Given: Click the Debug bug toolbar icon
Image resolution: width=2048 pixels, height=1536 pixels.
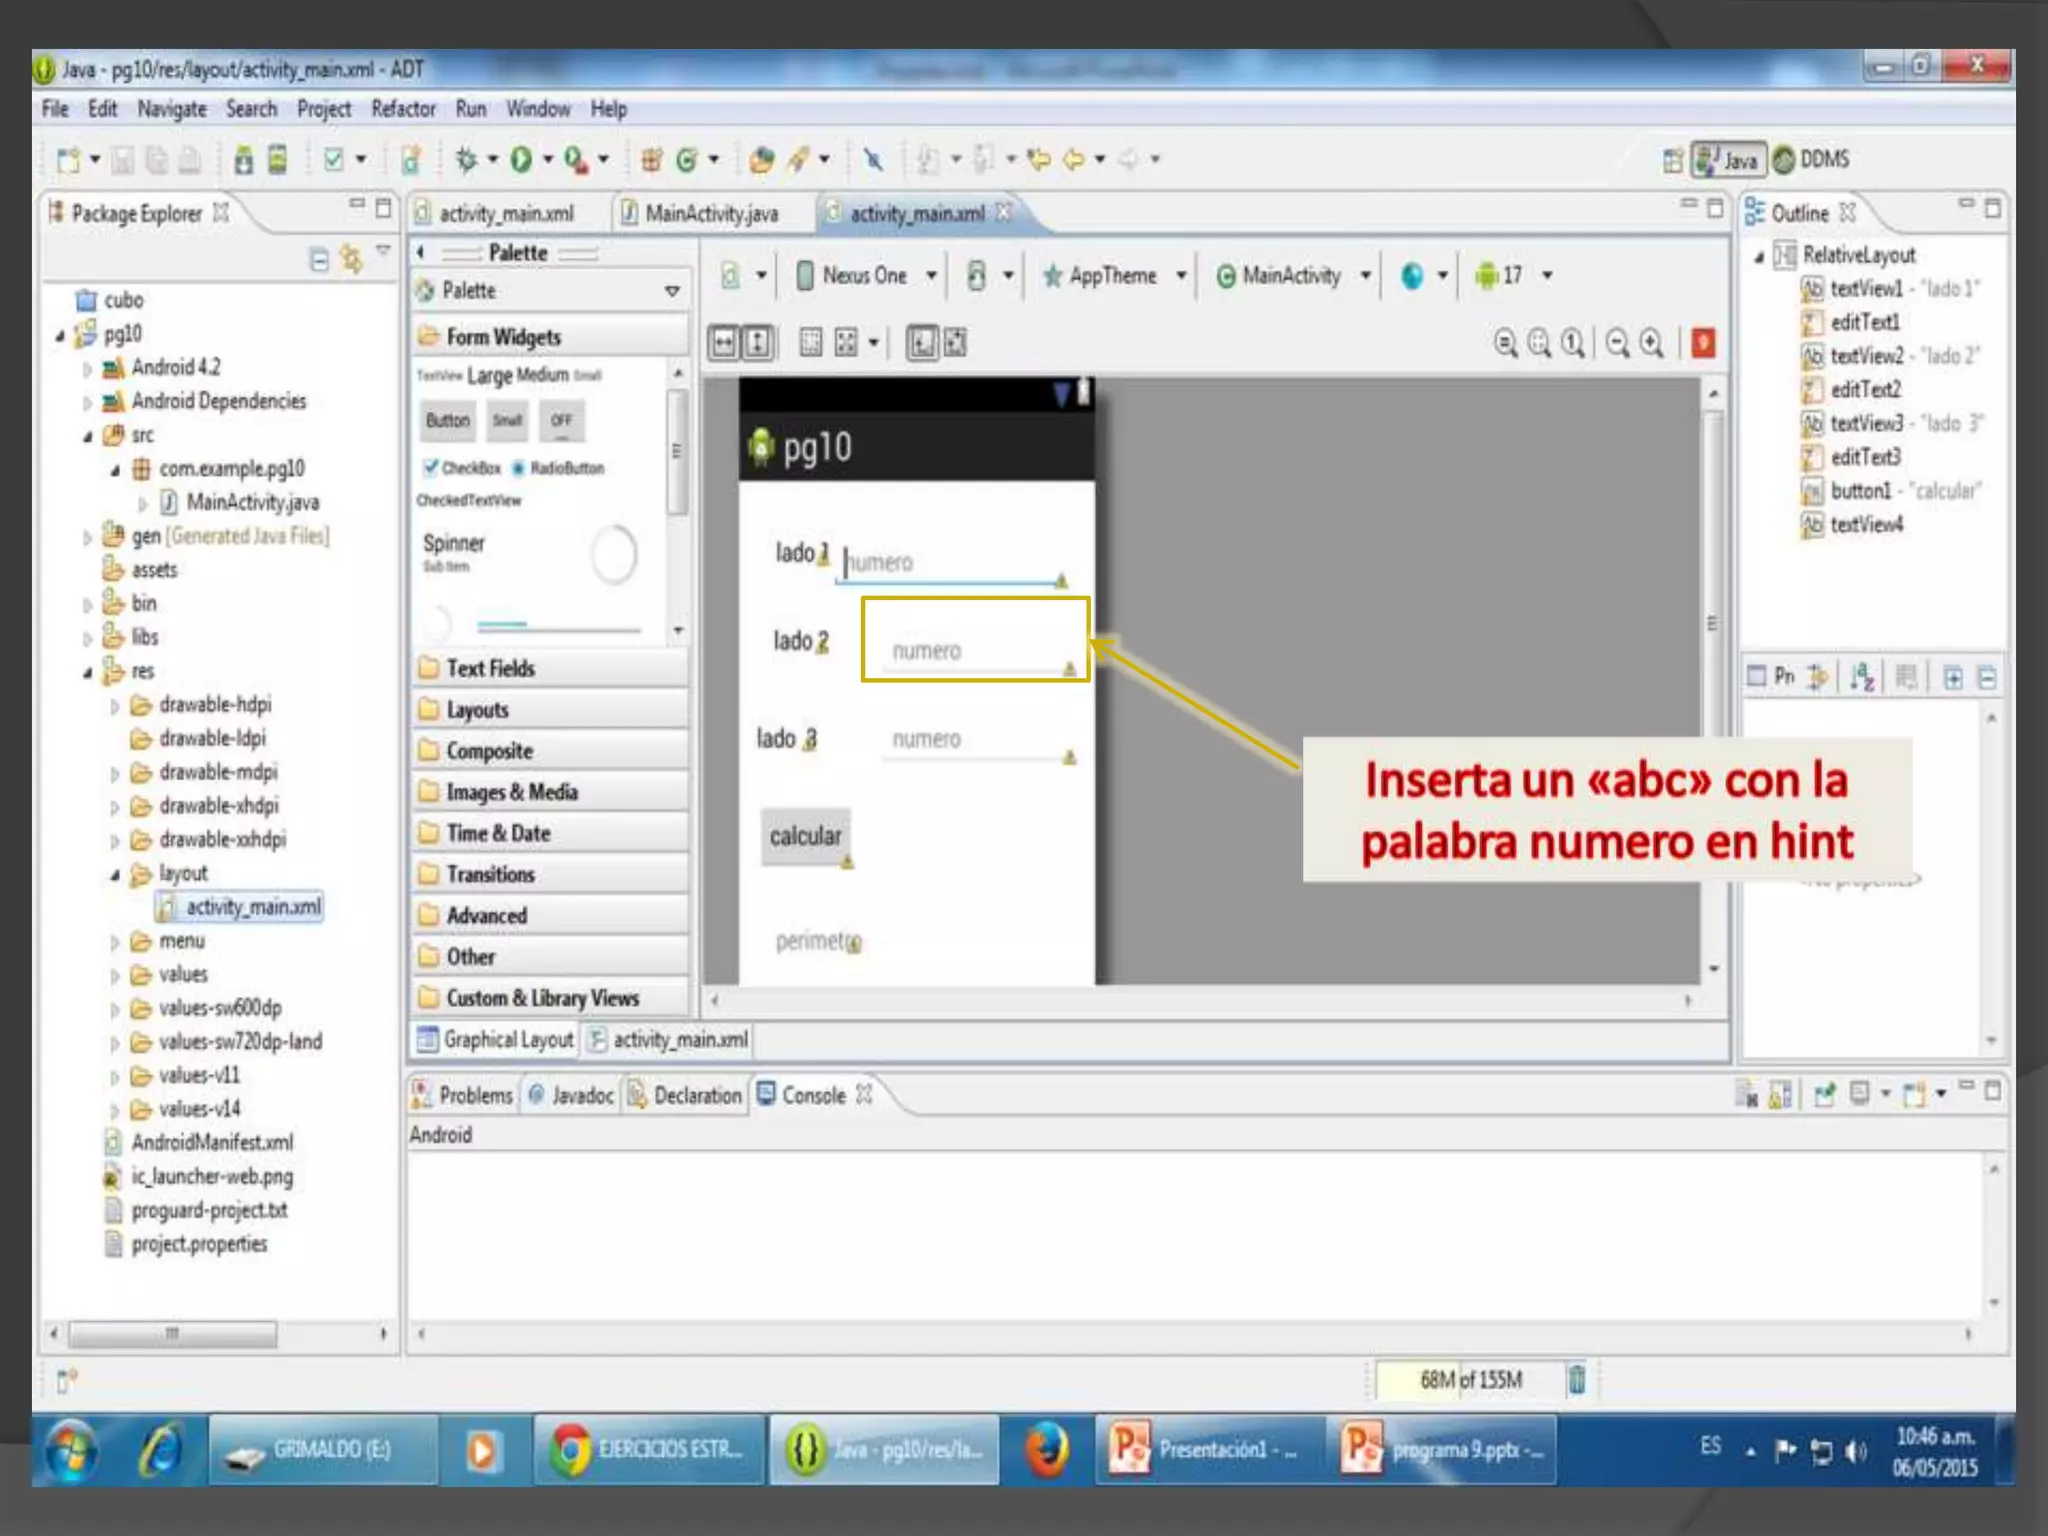Looking at the screenshot, I should coord(466,160).
